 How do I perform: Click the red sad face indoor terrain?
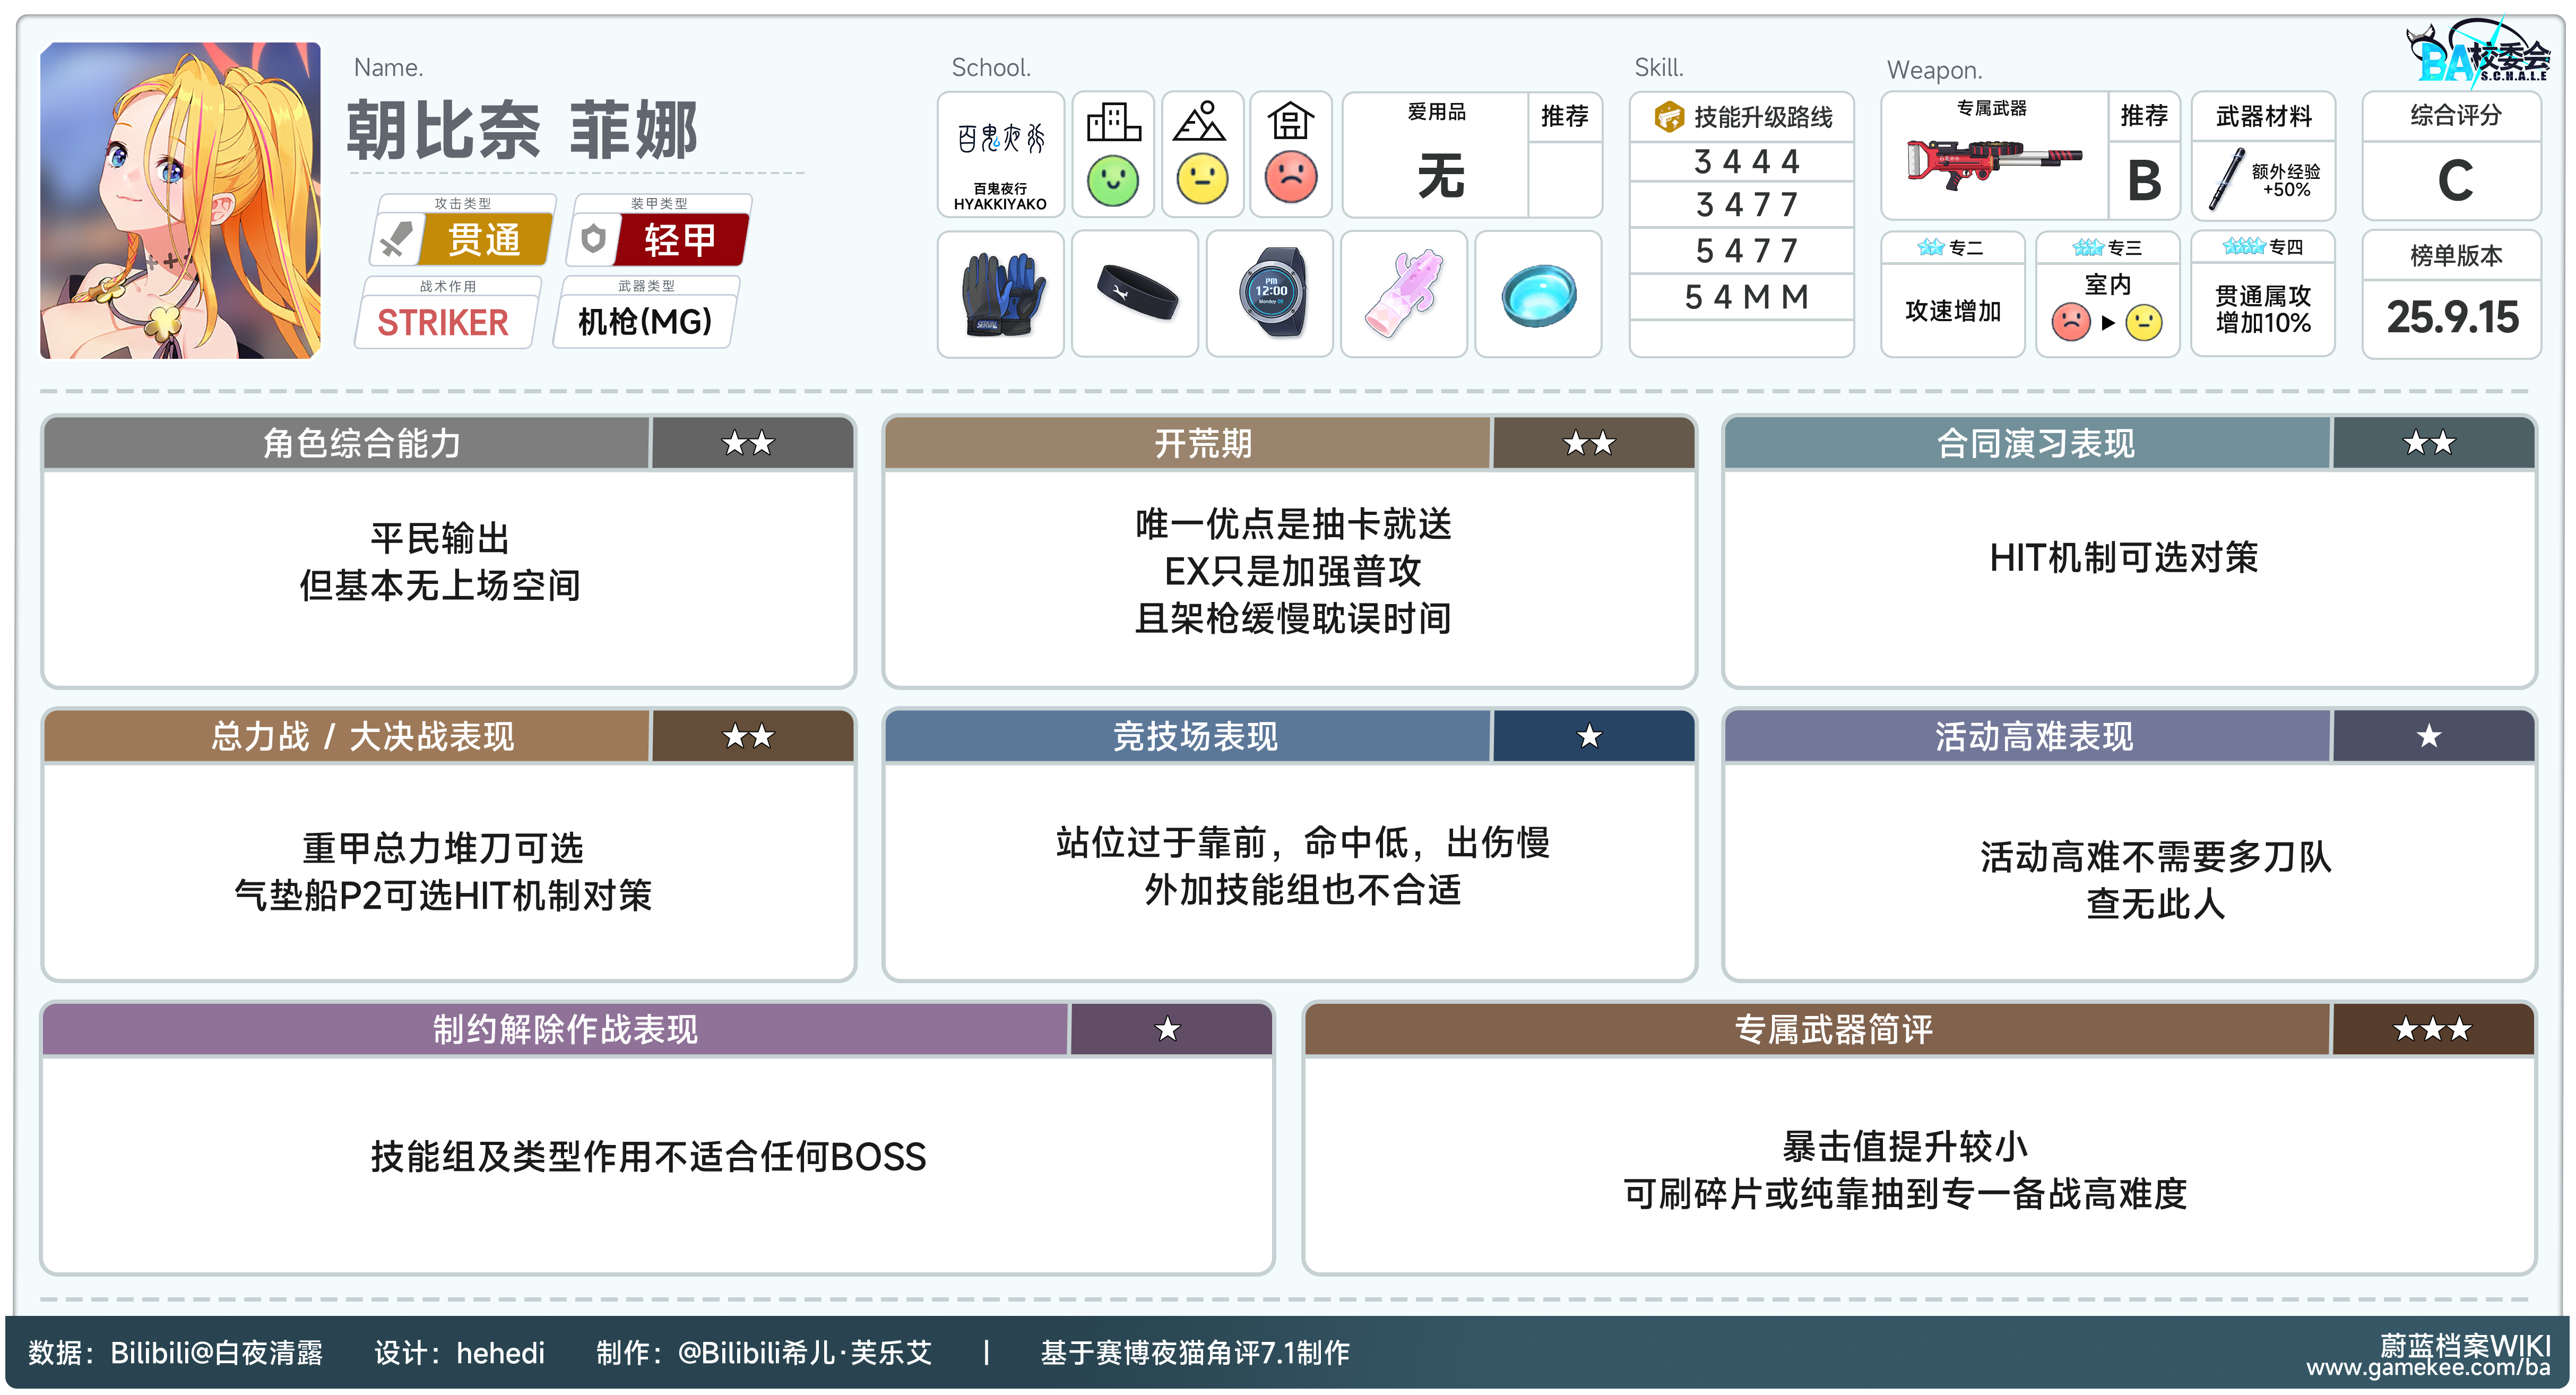(x=1290, y=178)
